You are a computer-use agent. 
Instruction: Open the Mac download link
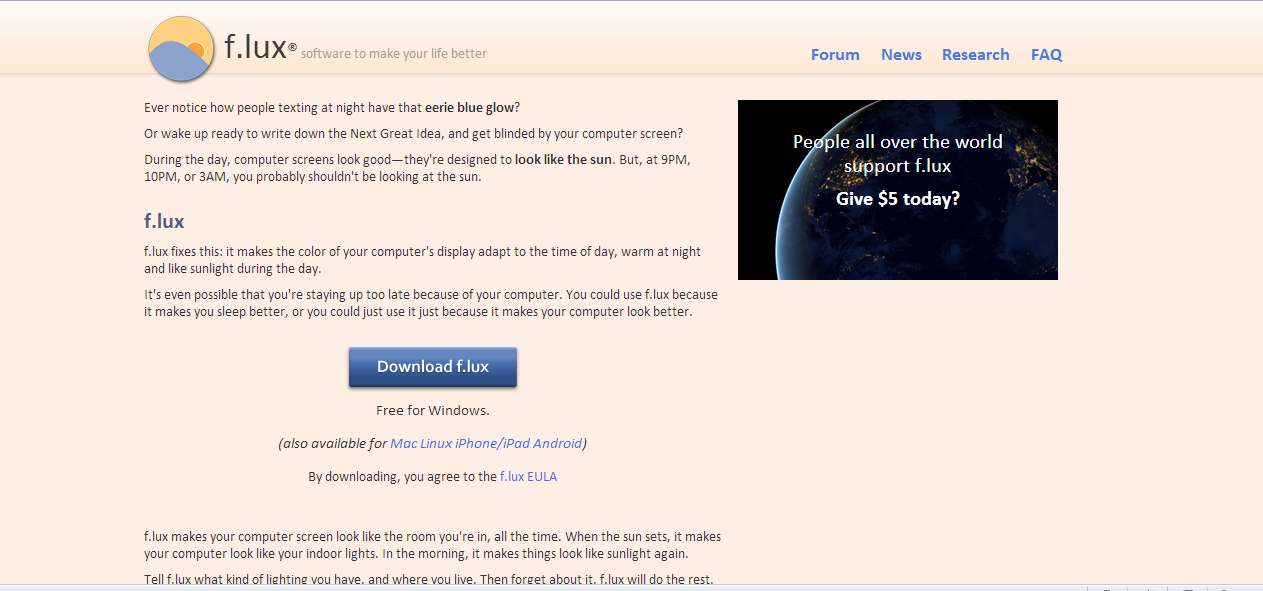point(403,443)
